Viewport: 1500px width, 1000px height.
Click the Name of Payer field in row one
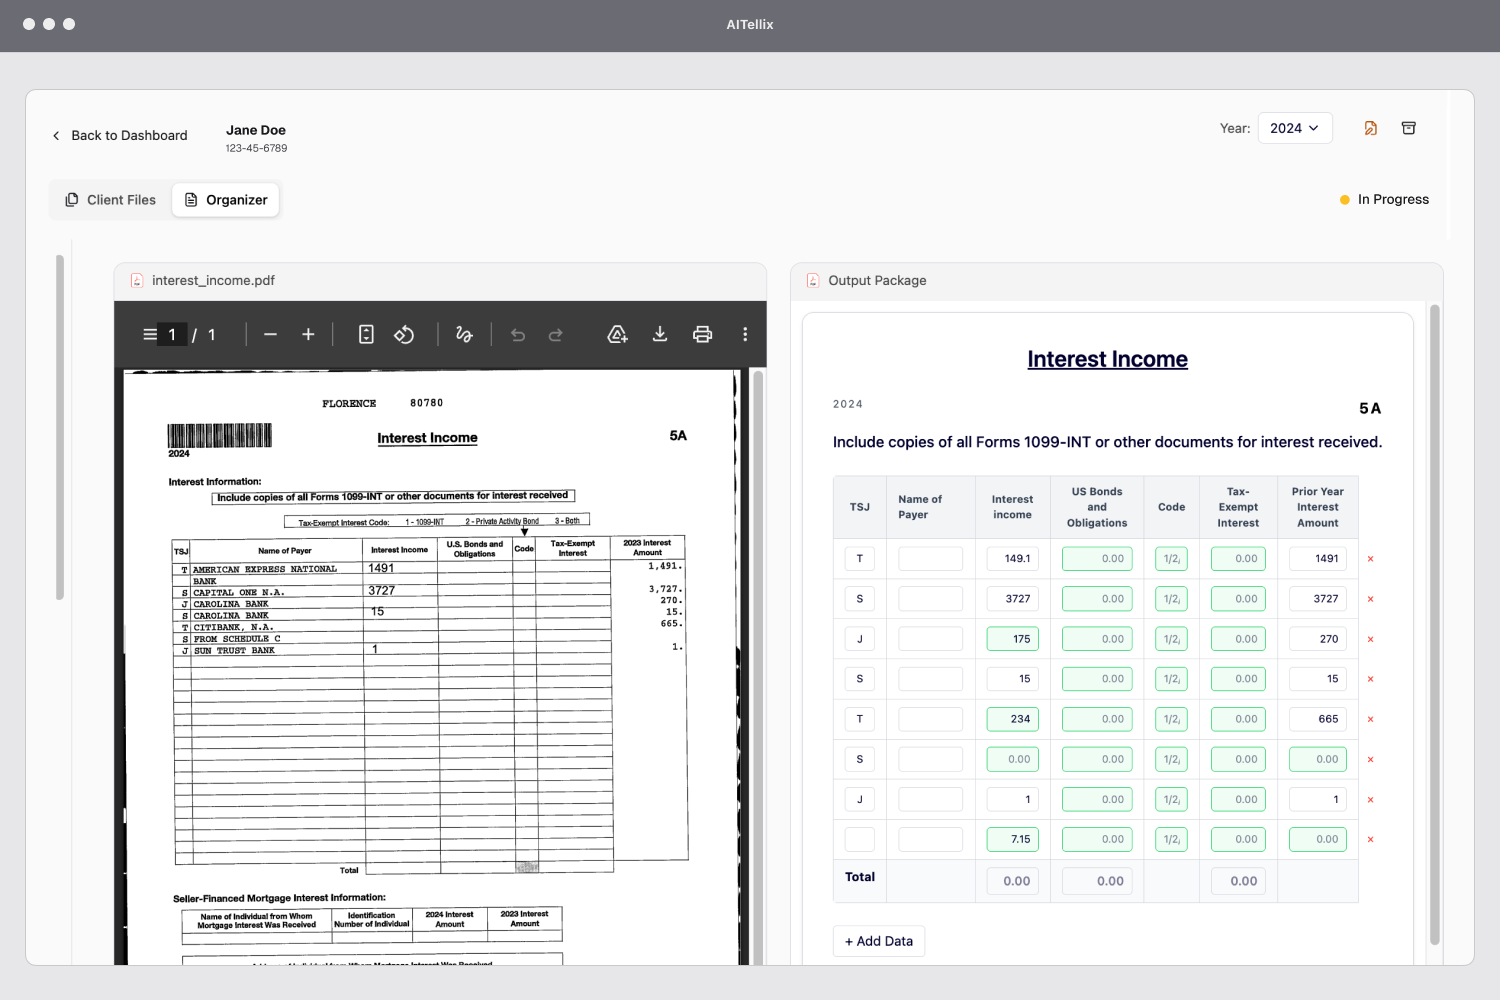(930, 558)
